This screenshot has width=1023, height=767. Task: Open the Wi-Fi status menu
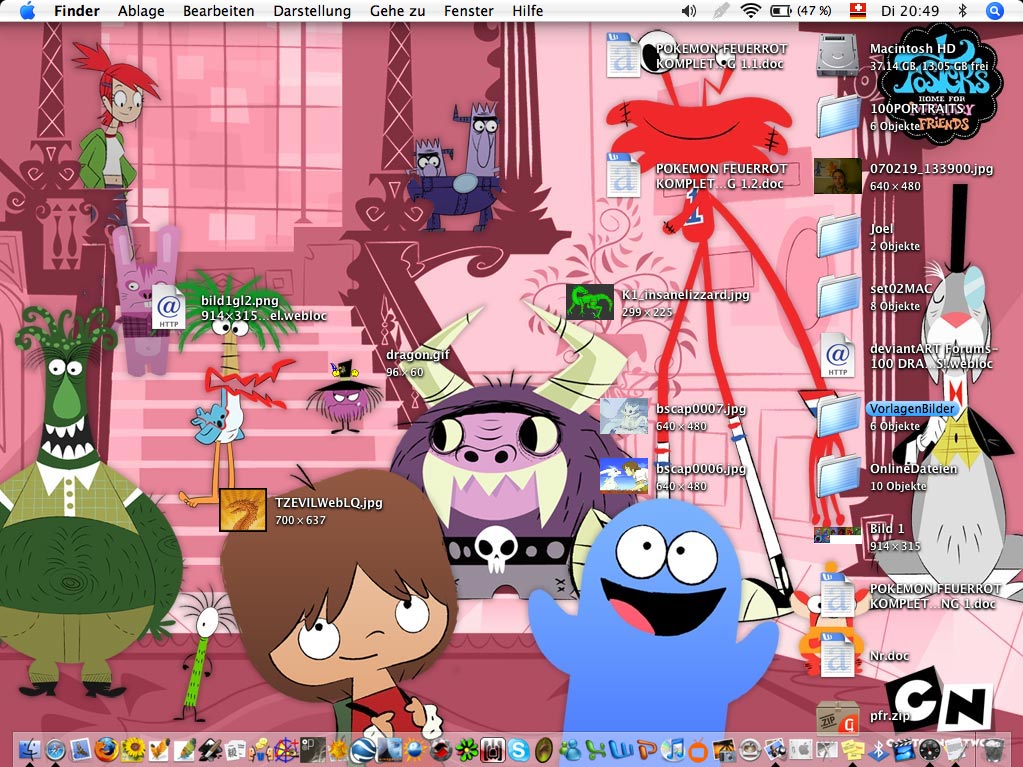750,11
